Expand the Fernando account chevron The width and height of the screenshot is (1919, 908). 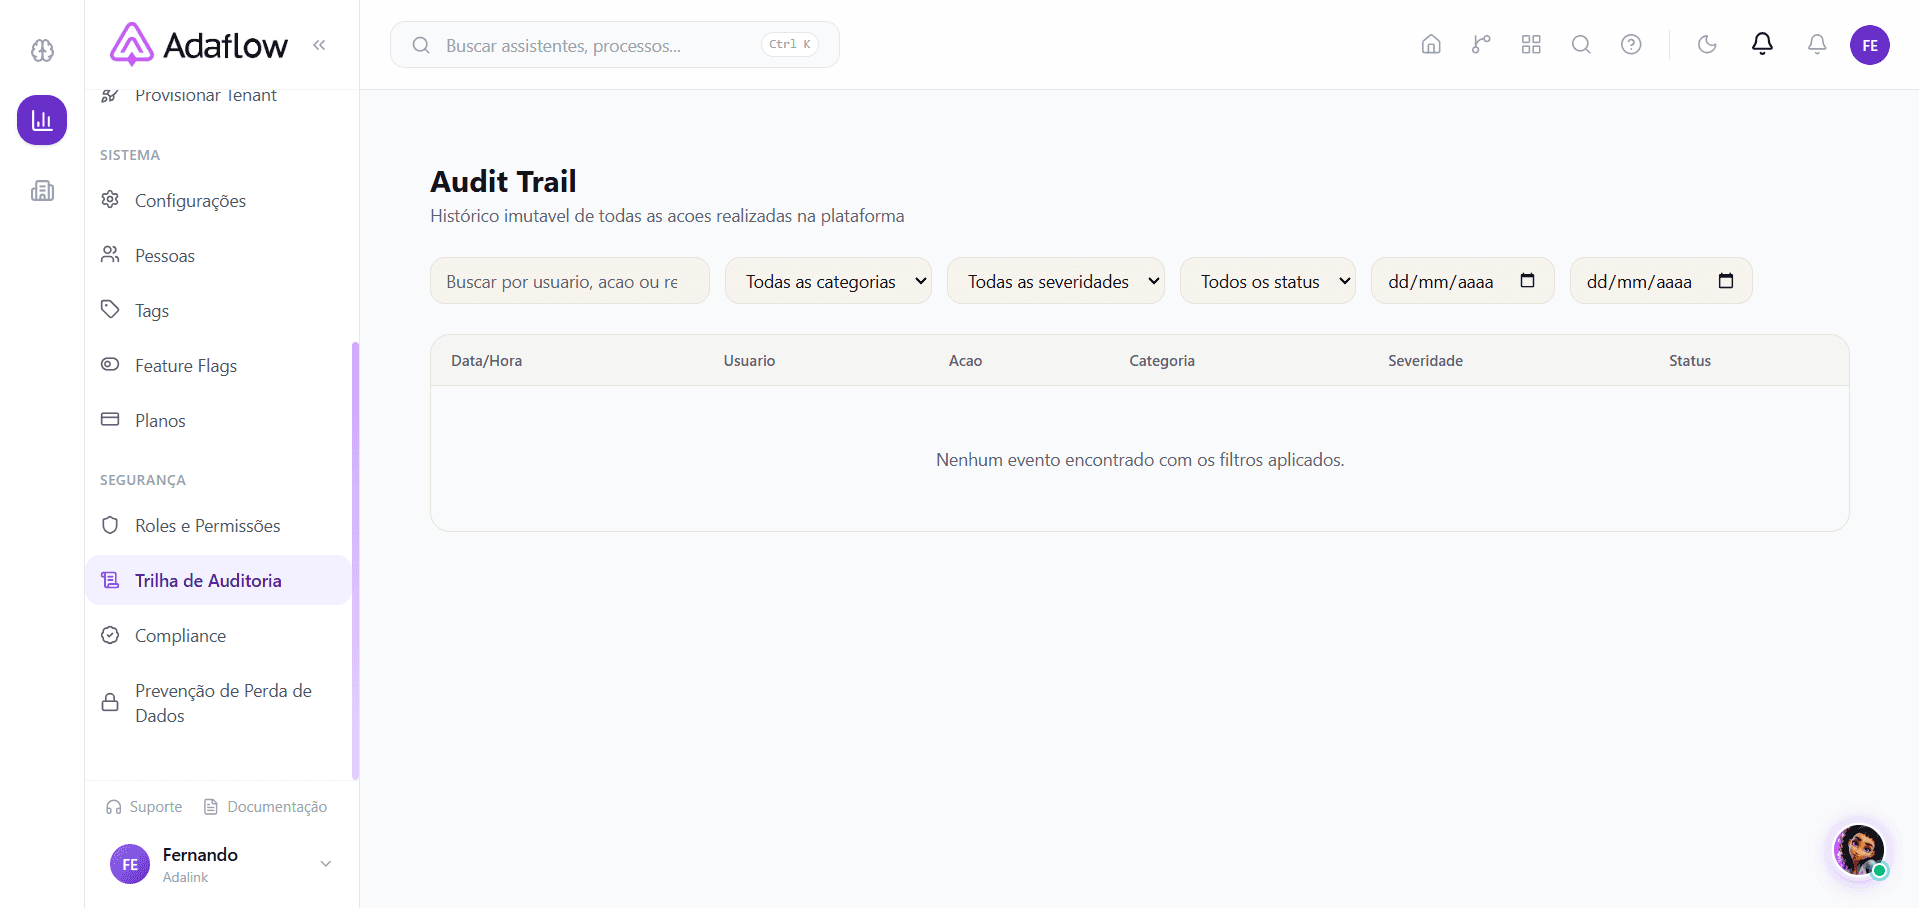(325, 864)
